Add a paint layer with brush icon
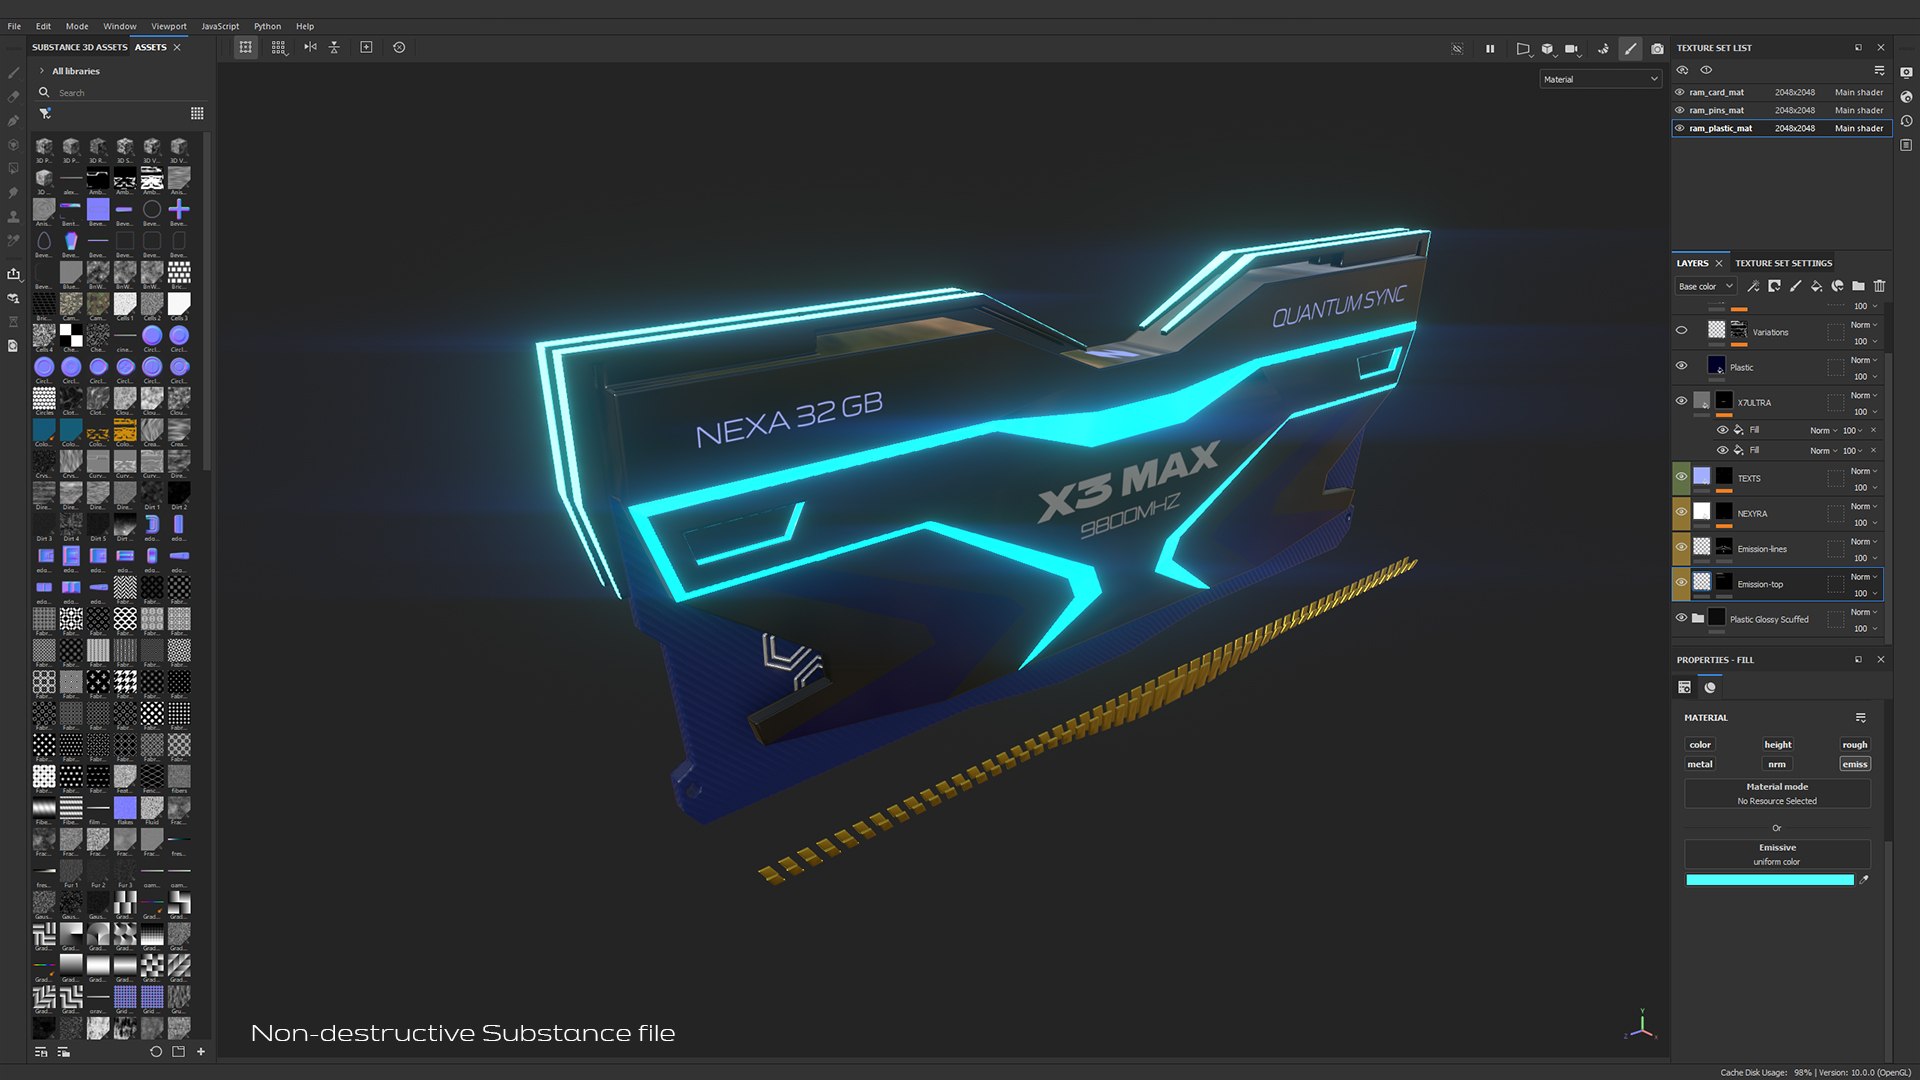This screenshot has height=1080, width=1920. [x=1795, y=286]
